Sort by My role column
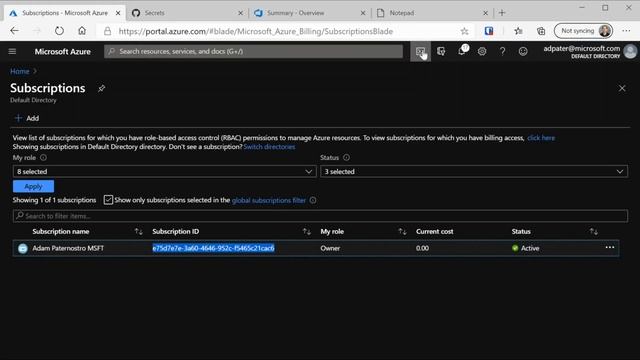This screenshot has width=640, height=360. click(402, 232)
